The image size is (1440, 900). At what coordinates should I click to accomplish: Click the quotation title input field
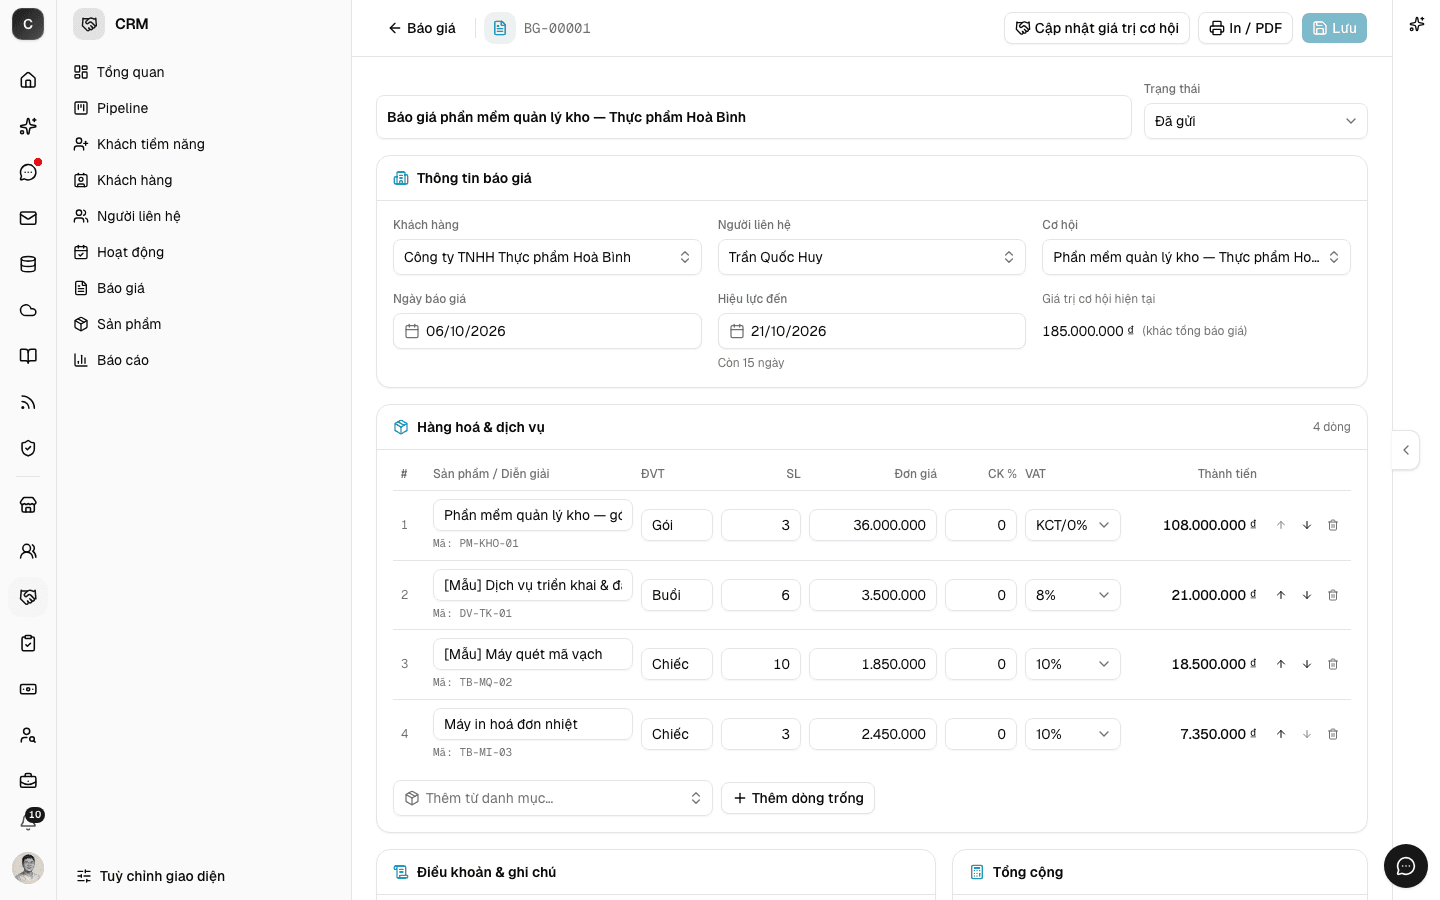click(x=753, y=117)
